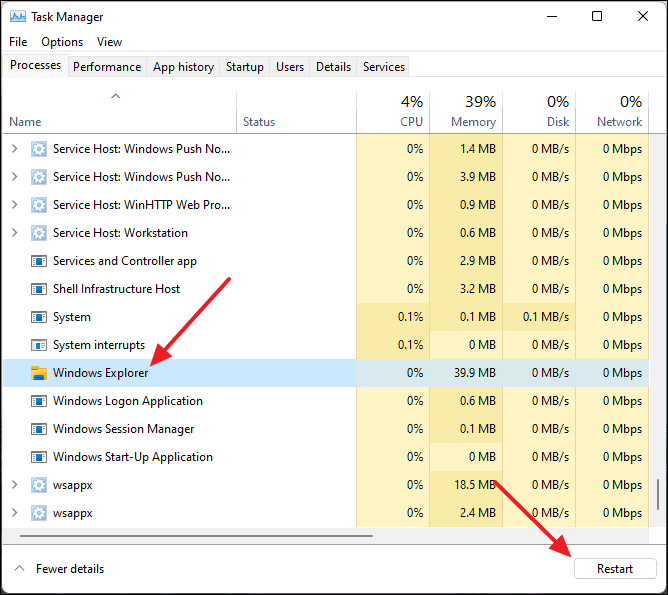This screenshot has width=668, height=595.
Task: Click the Windows Session Manager icon
Action: click(x=39, y=429)
